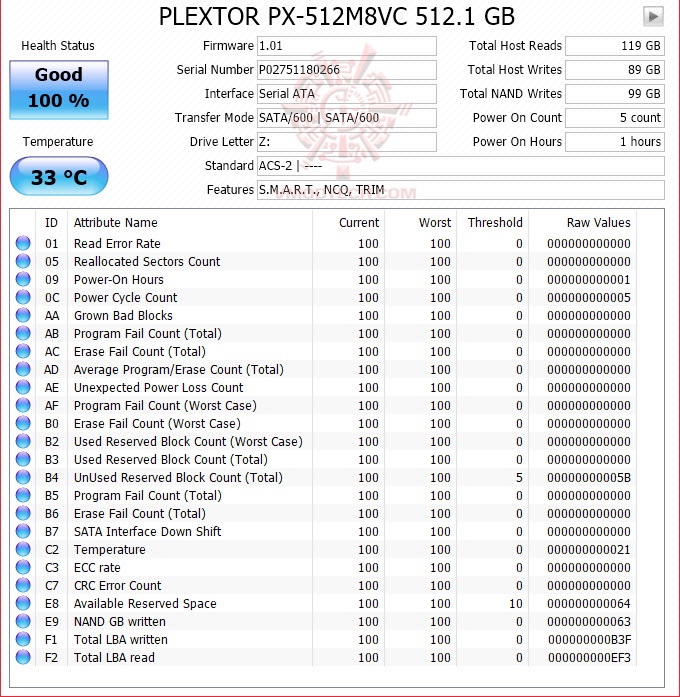680x697 pixels.
Task: Click status icon for Reallocated Sectors Count
Action: (x=23, y=261)
